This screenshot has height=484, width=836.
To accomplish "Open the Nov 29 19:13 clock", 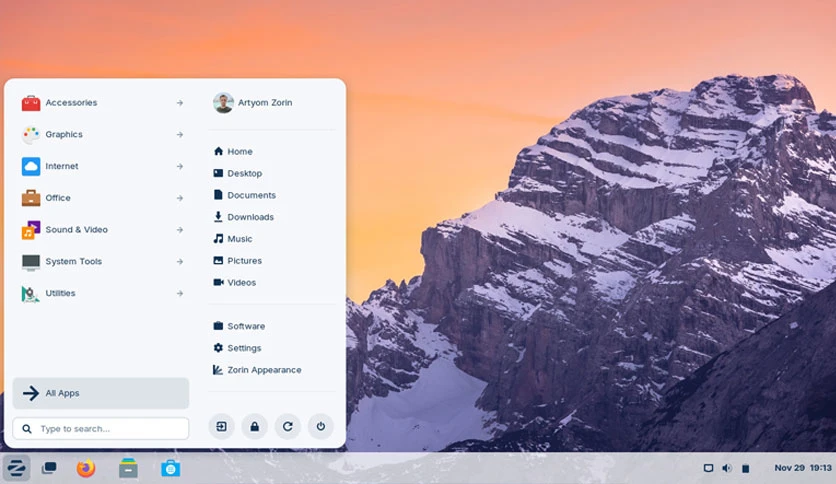I will (803, 468).
